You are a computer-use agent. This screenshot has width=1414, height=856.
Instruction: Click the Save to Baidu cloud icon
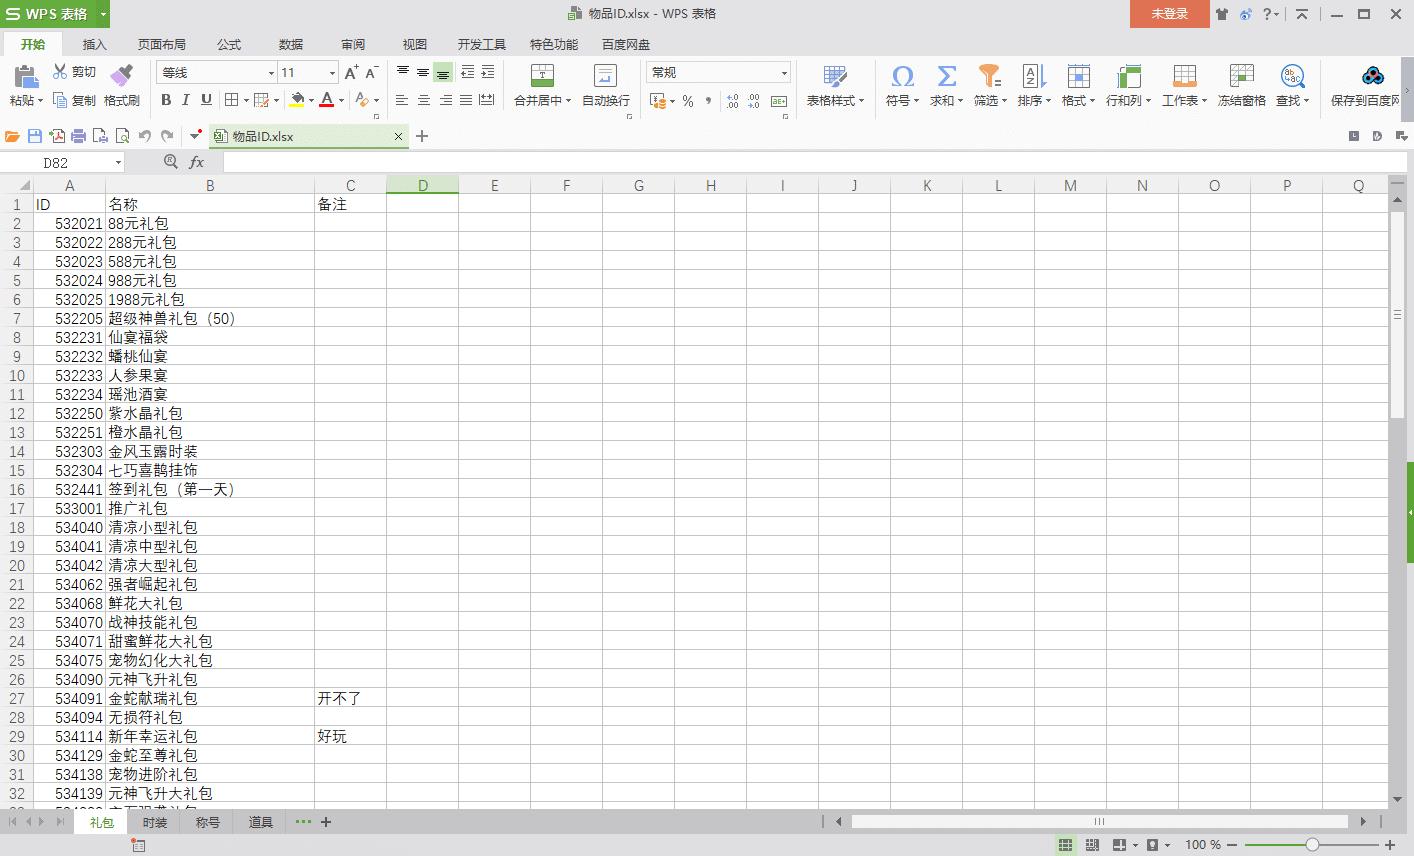(x=1372, y=76)
